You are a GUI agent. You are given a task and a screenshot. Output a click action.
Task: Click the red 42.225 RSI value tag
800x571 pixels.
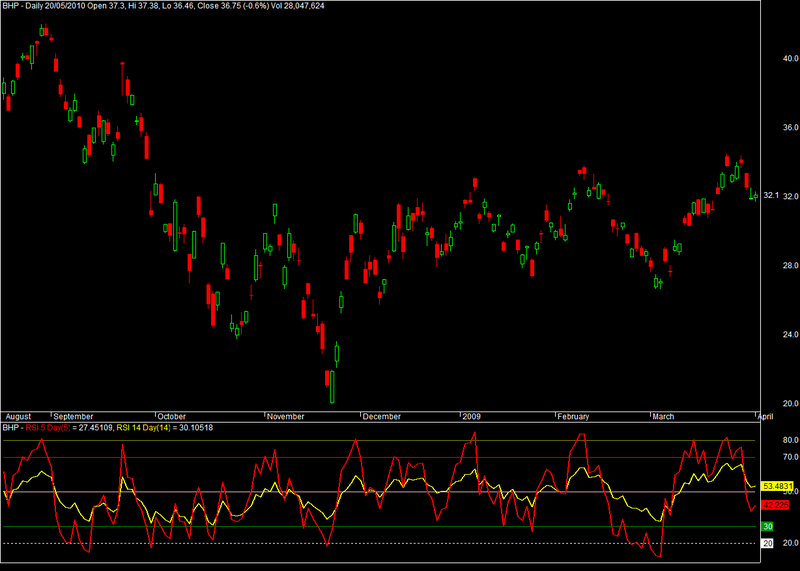click(775, 505)
